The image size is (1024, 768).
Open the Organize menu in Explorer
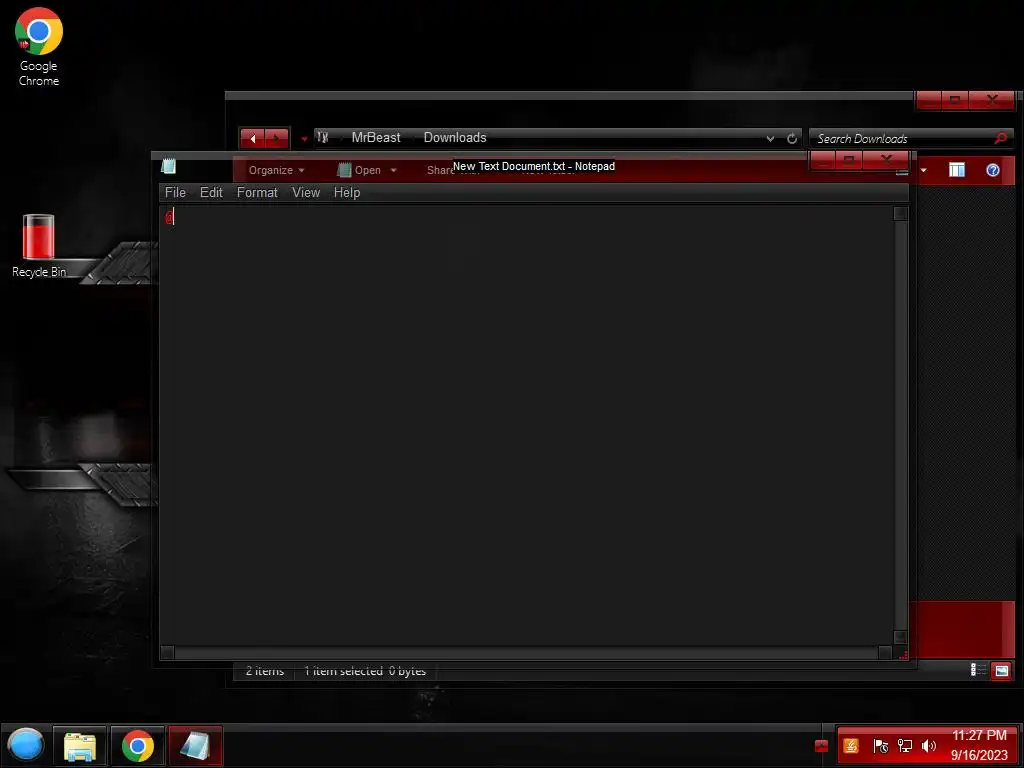[276, 170]
